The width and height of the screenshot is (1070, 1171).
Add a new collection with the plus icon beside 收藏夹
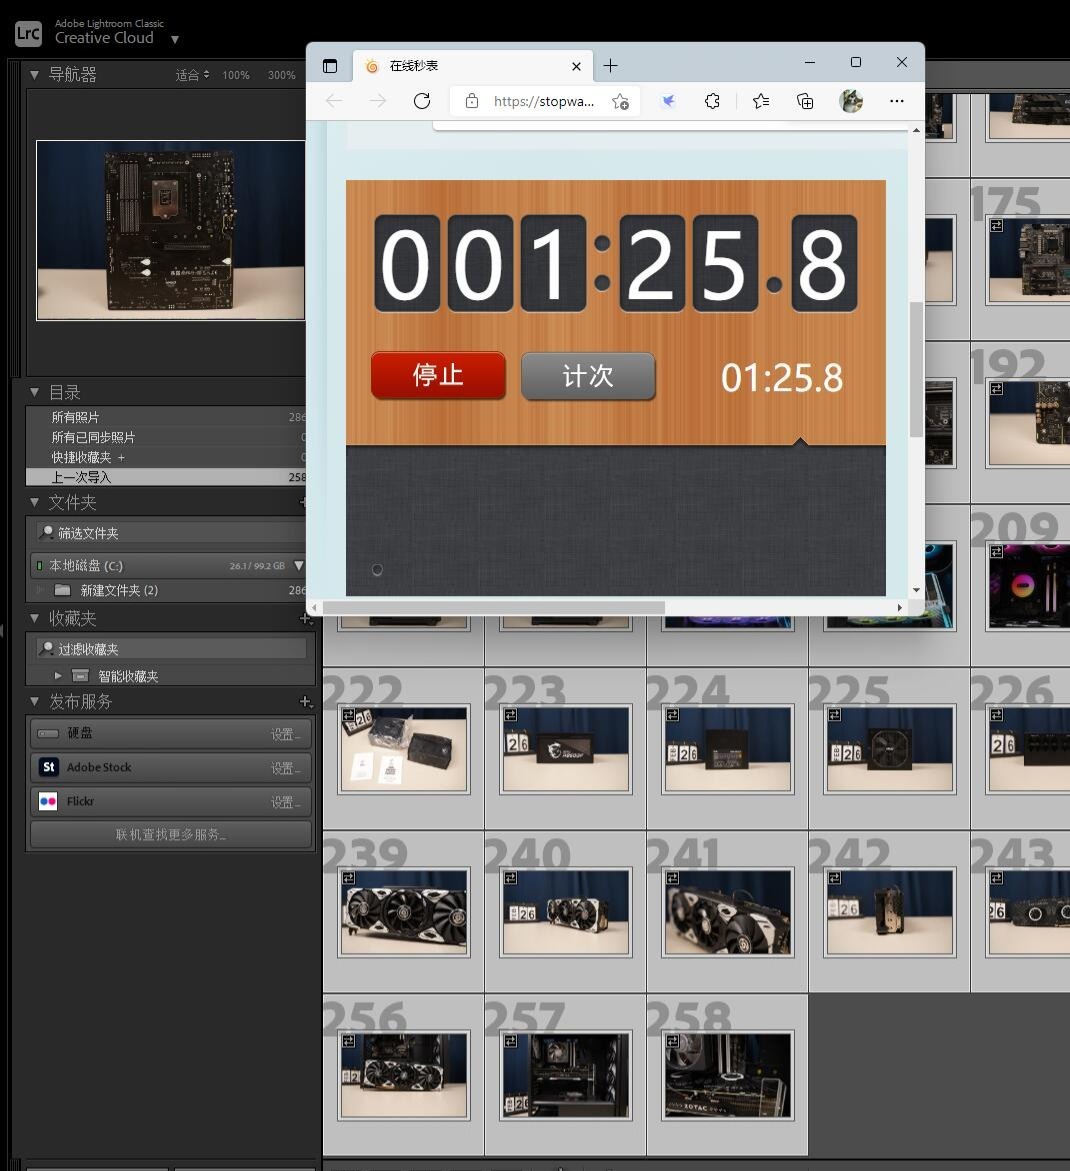coord(305,619)
